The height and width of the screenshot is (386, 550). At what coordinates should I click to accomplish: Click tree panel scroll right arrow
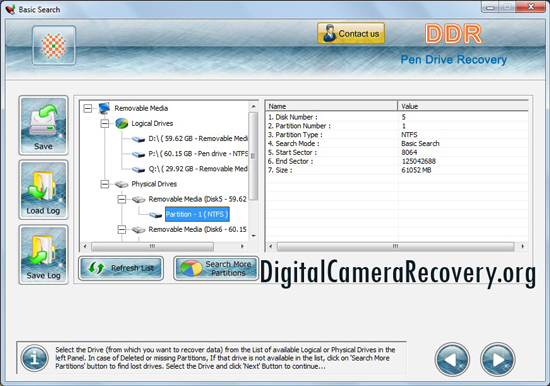pyautogui.click(x=242, y=246)
